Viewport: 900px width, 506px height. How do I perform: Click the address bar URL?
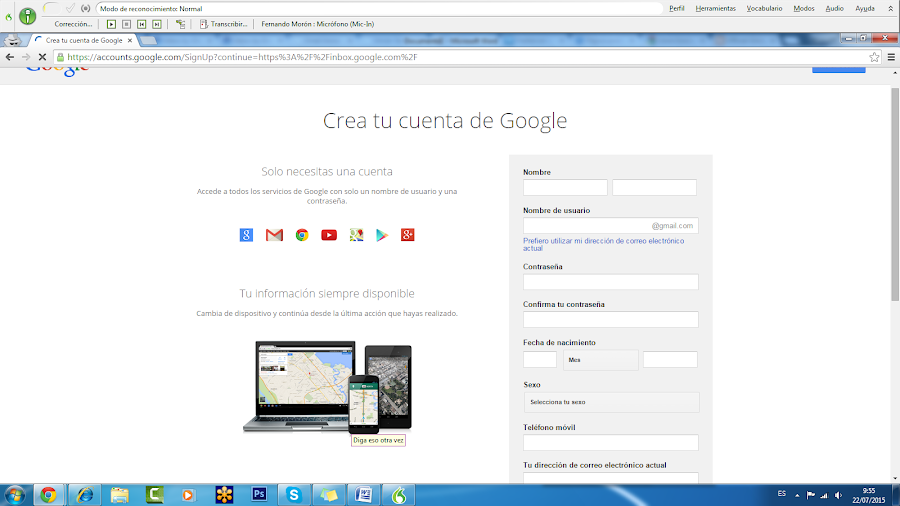pyautogui.click(x=242, y=57)
